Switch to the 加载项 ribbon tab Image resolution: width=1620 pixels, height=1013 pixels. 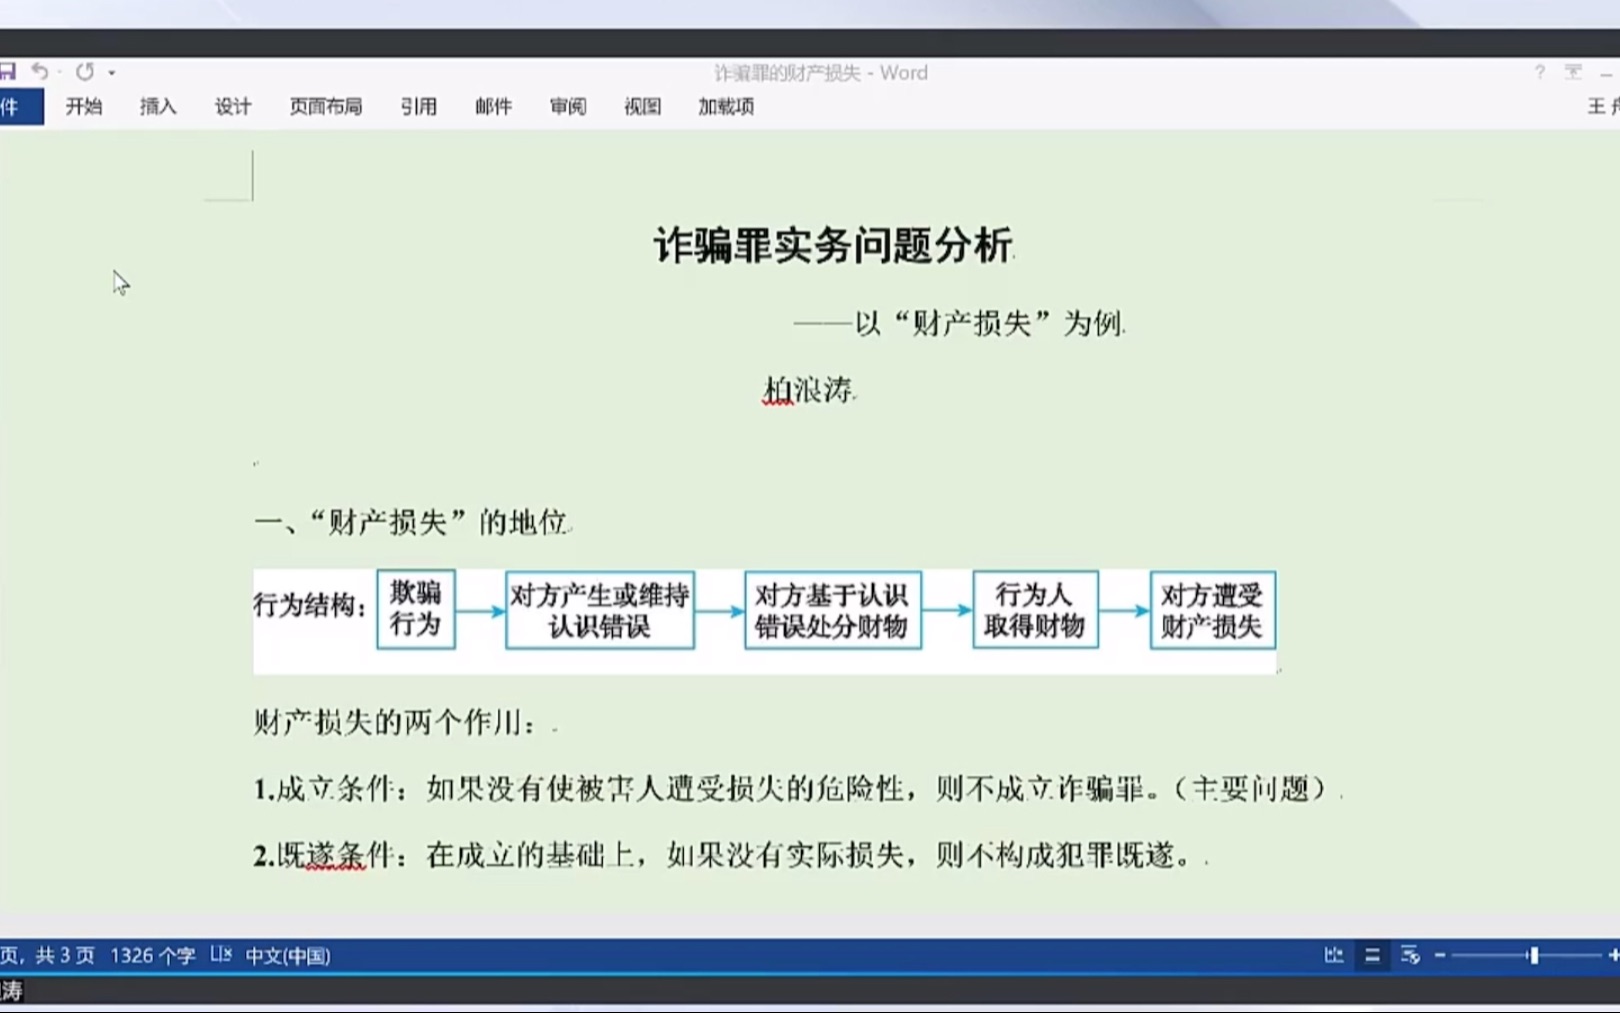click(726, 106)
